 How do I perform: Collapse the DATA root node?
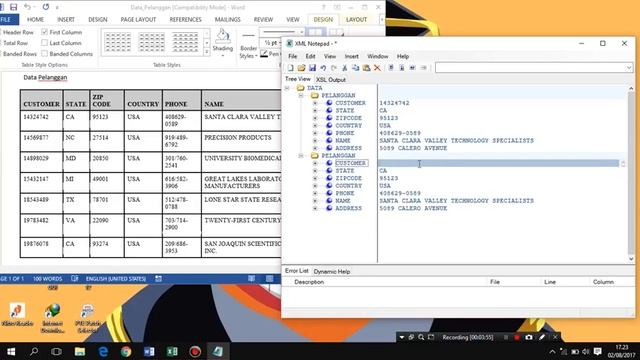pos(287,88)
